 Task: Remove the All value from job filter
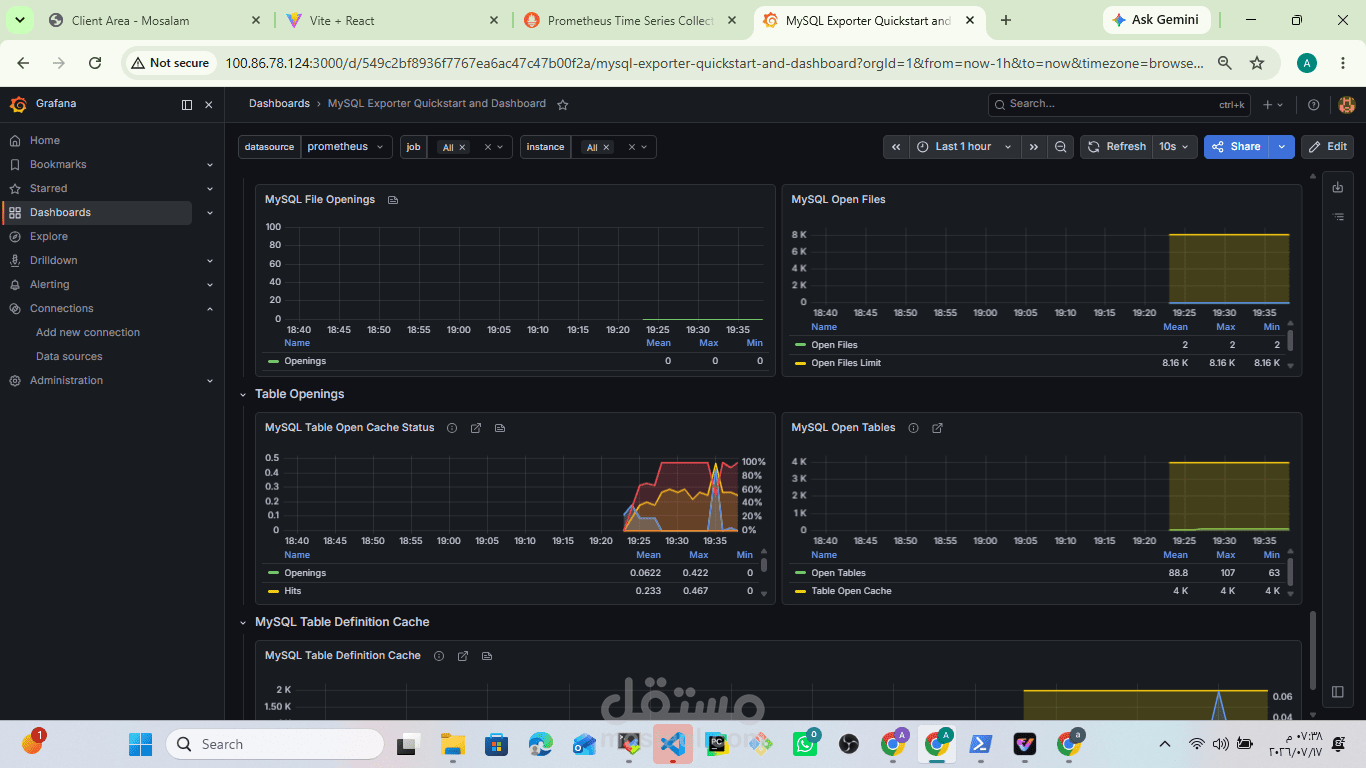[462, 148]
